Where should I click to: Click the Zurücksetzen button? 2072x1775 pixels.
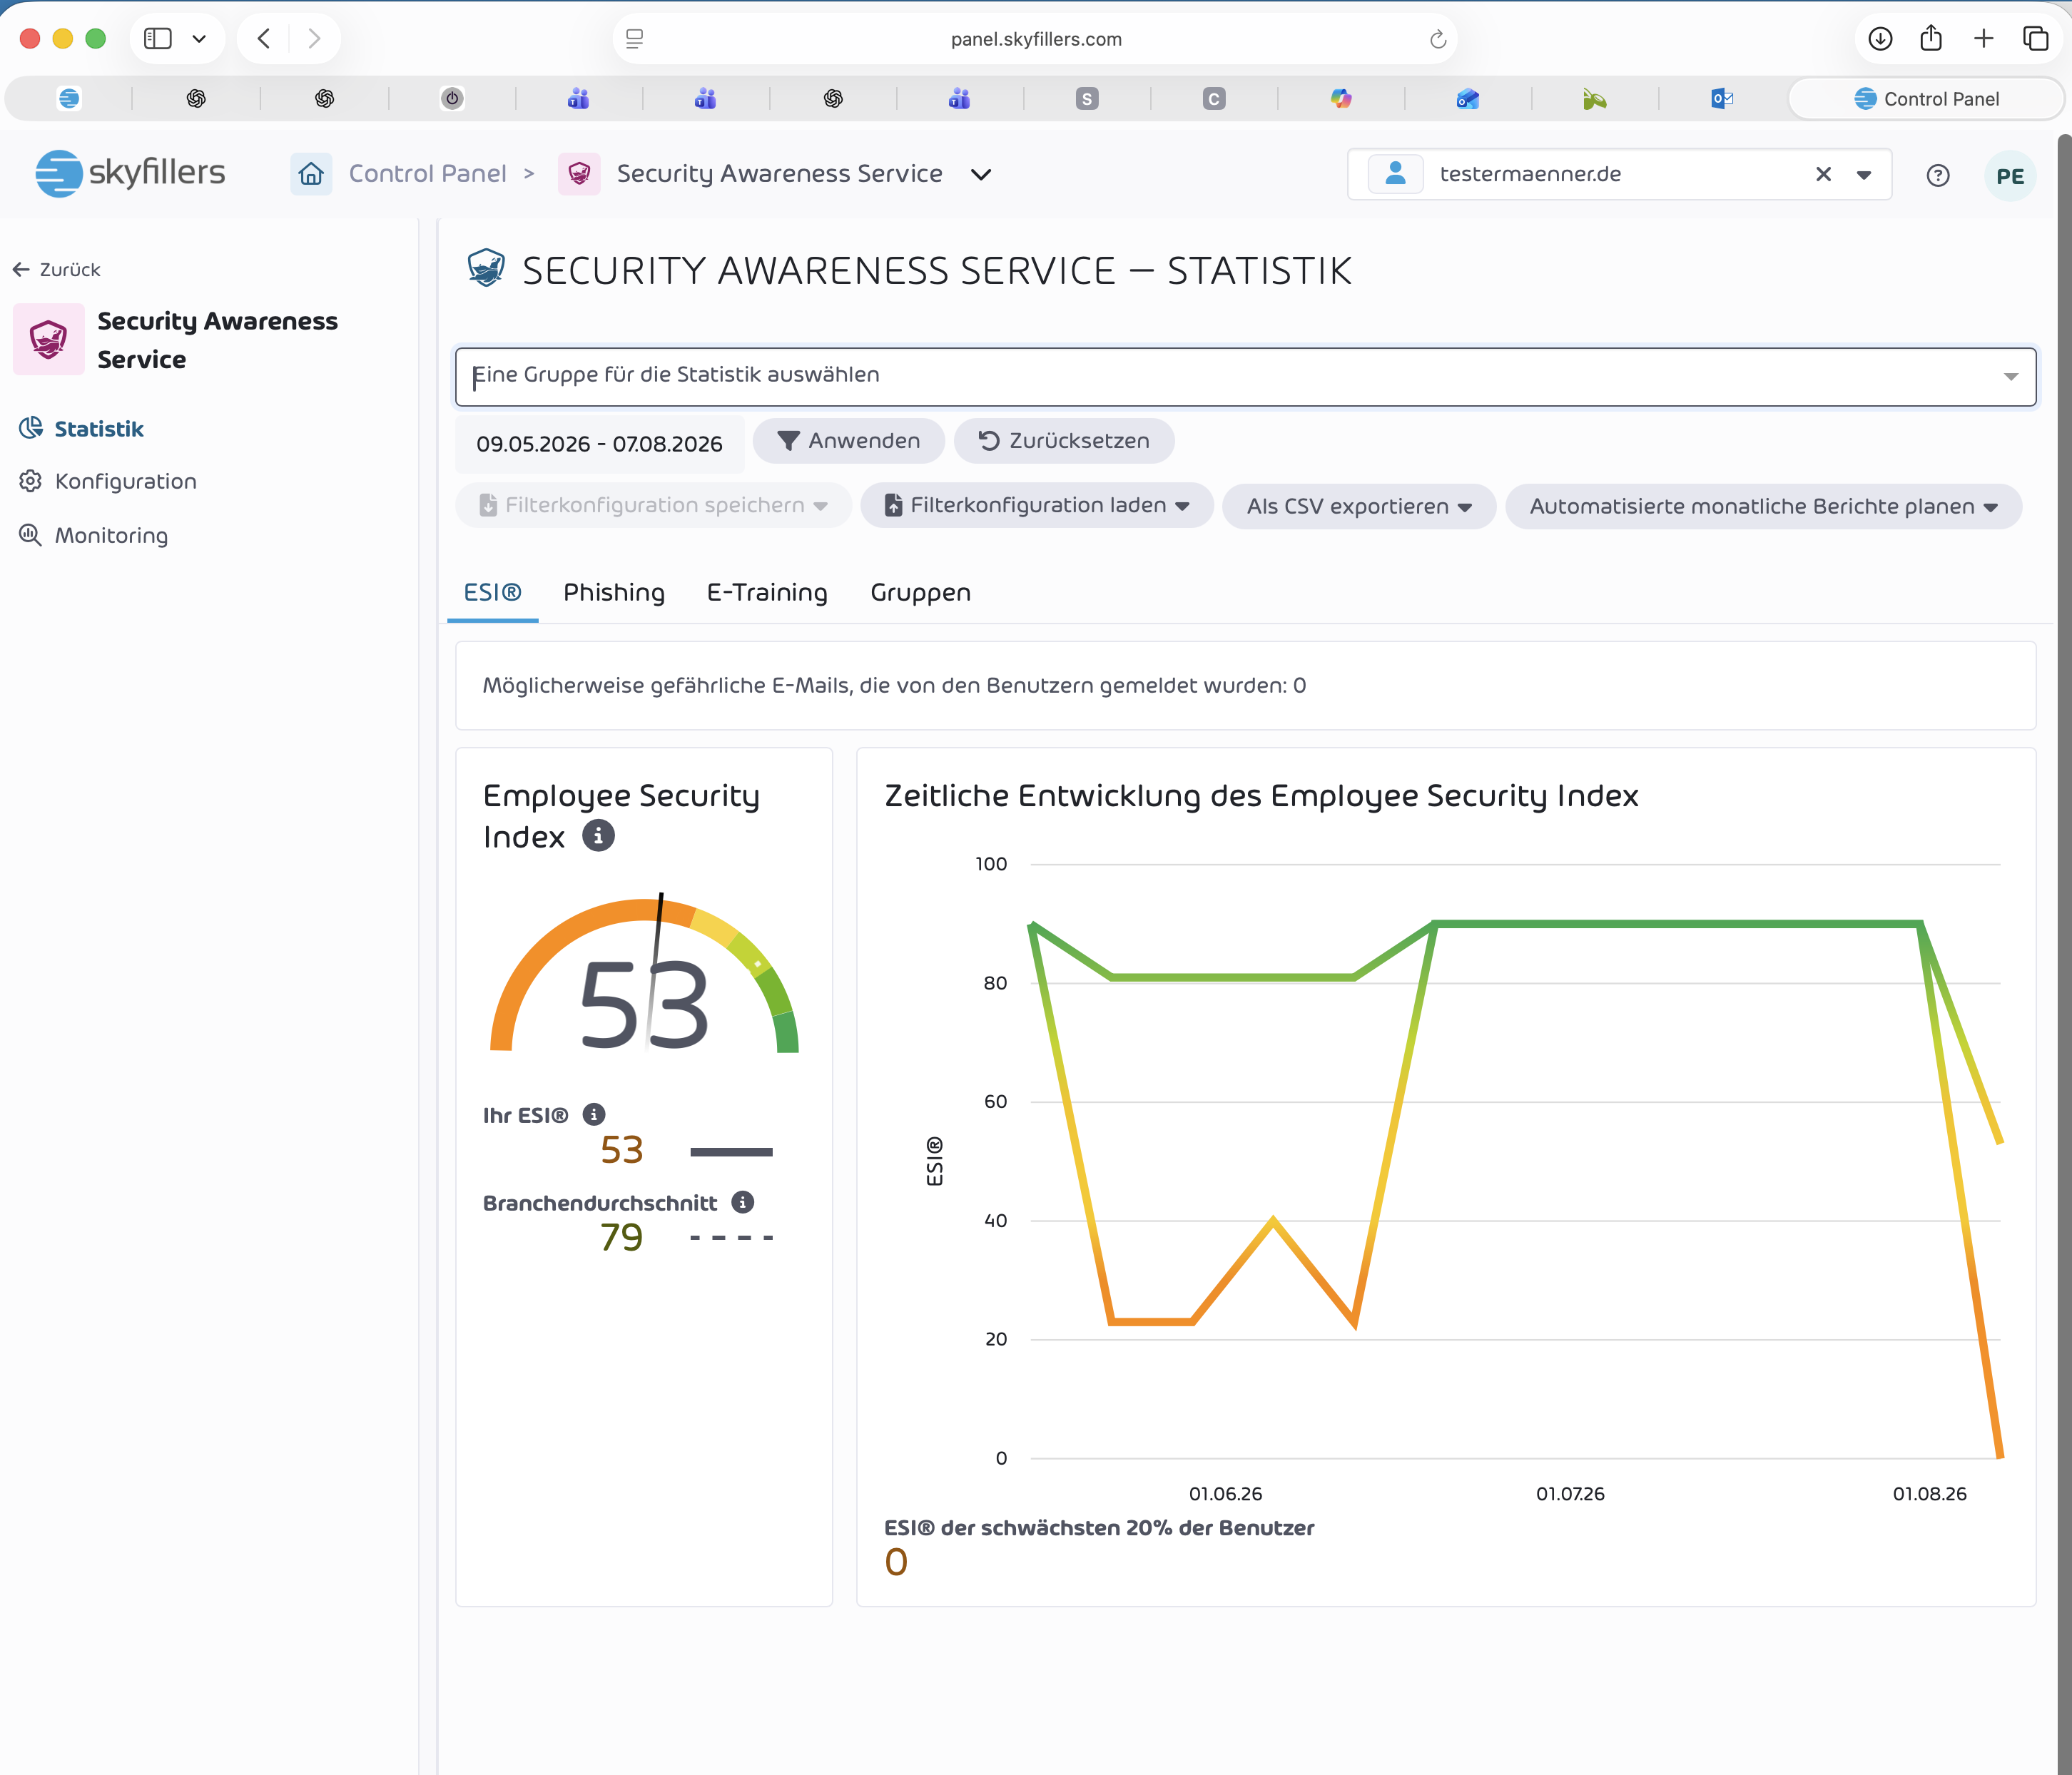(1063, 441)
